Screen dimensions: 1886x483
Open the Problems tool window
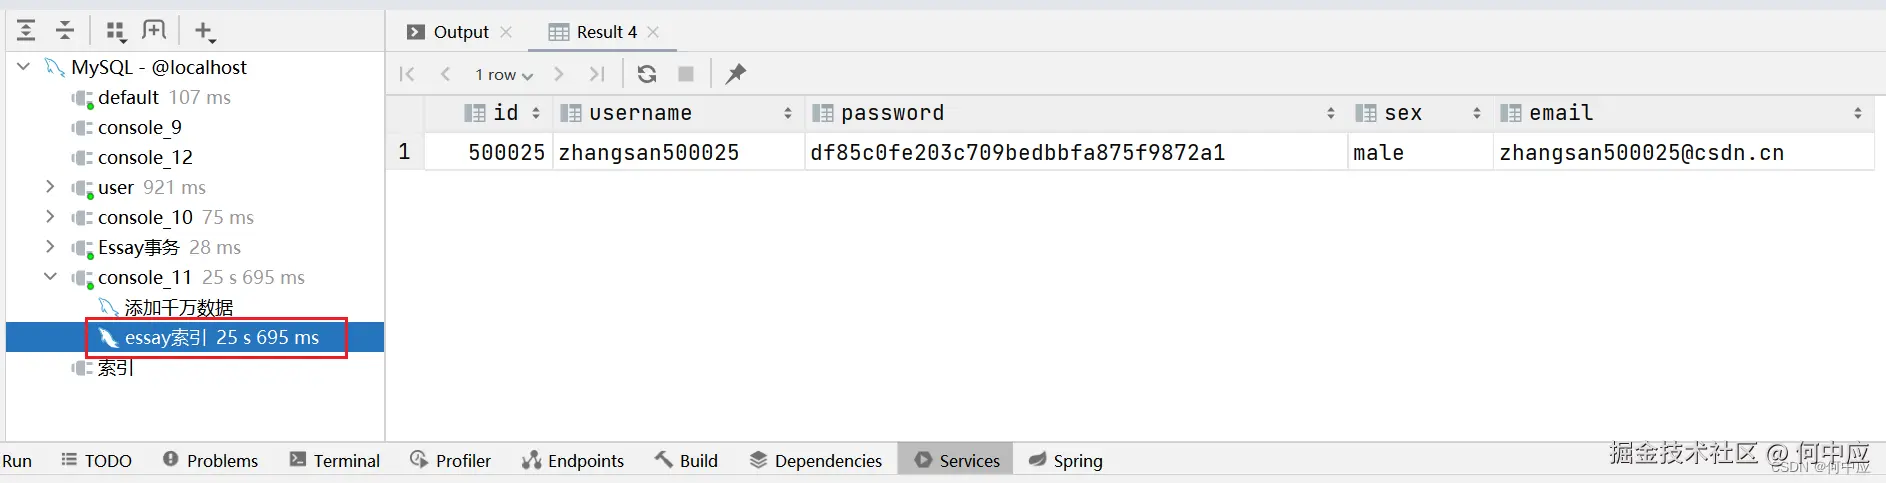tap(211, 460)
